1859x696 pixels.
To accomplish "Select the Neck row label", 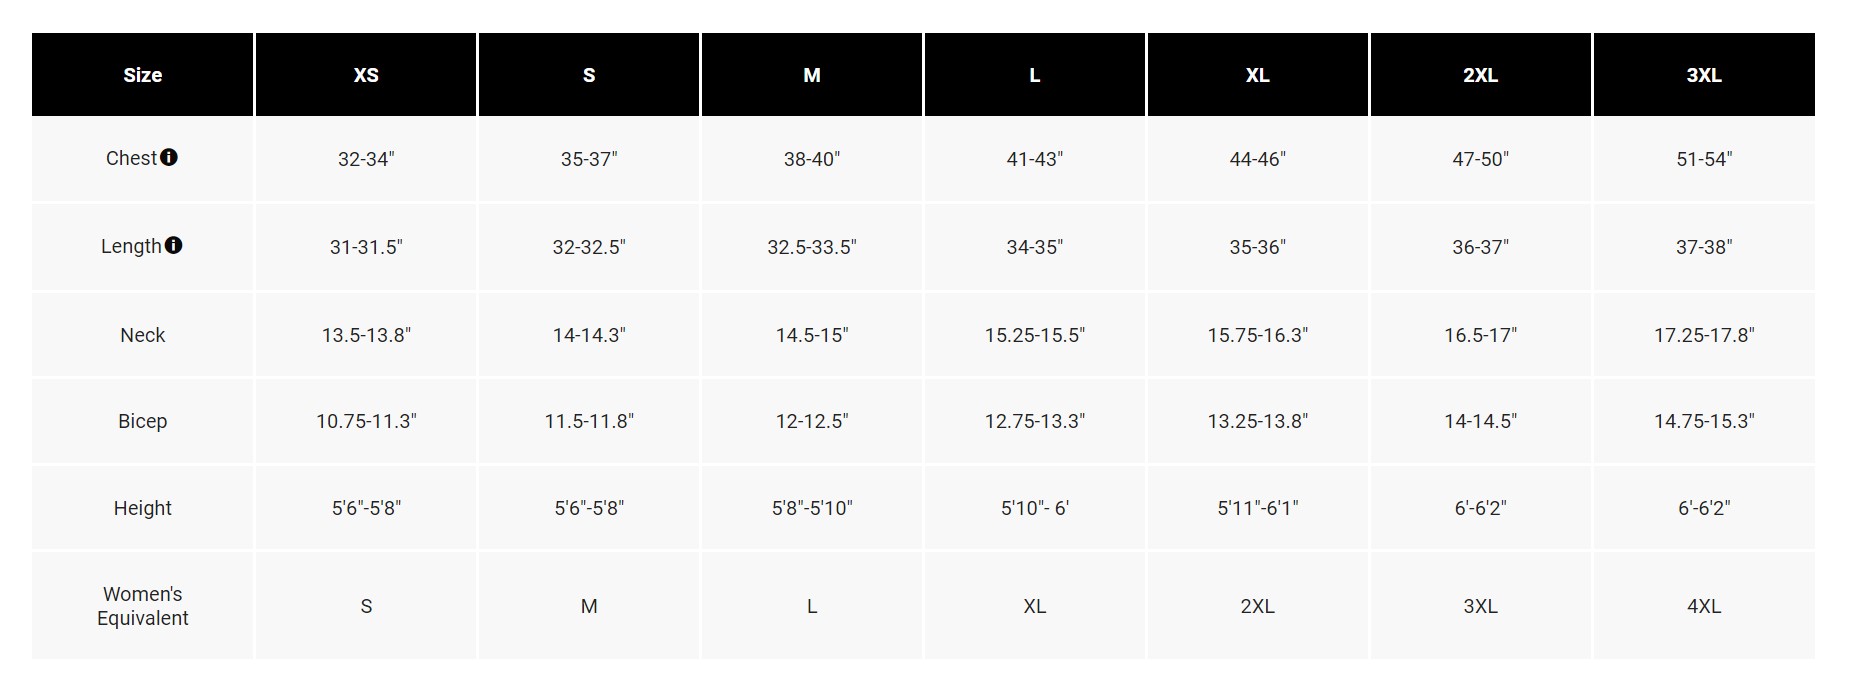I will (x=143, y=335).
